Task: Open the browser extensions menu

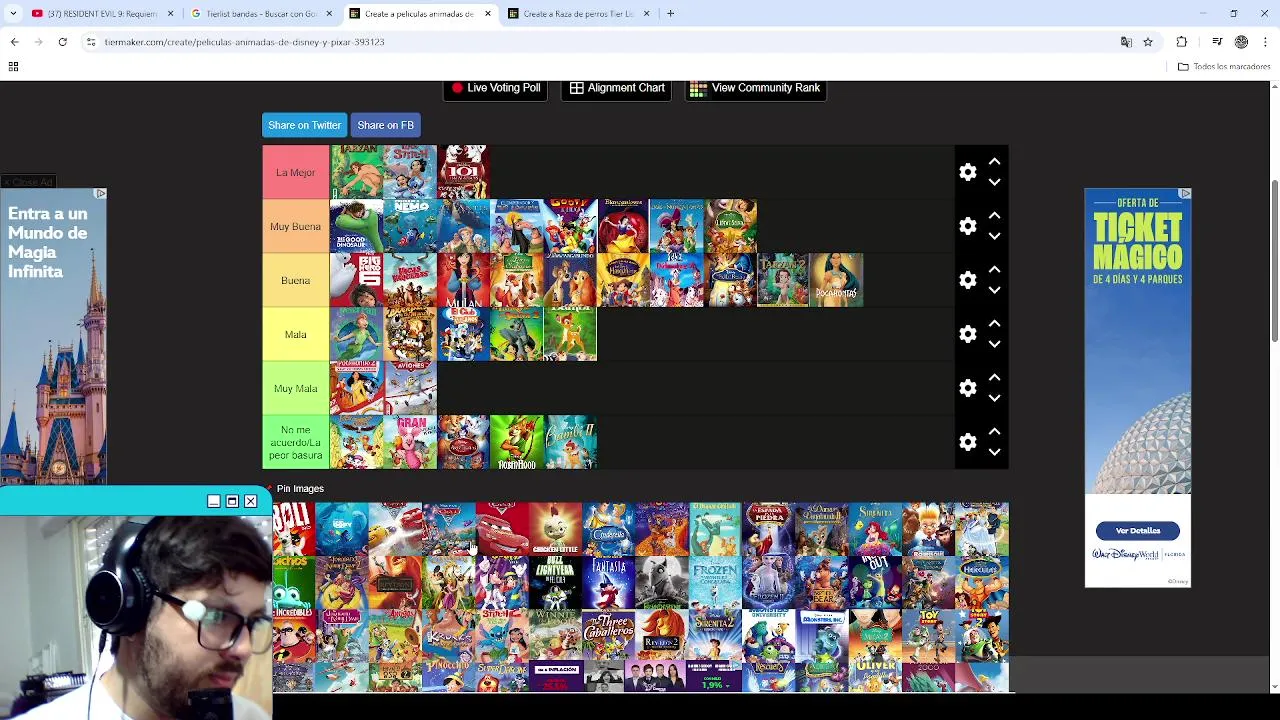Action: pyautogui.click(x=1182, y=42)
